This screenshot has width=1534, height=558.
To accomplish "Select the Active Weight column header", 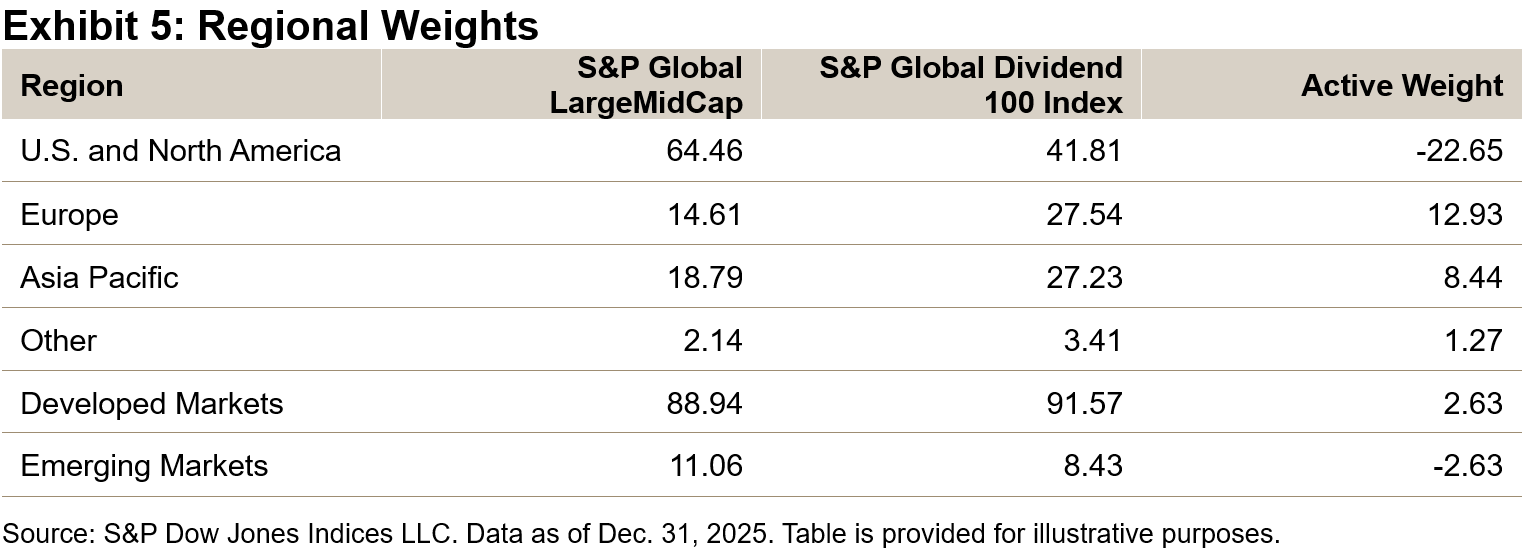I will click(1401, 86).
